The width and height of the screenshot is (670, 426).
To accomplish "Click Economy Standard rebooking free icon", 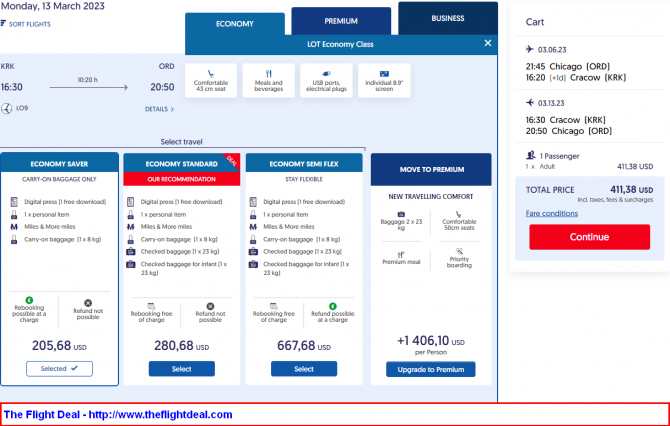I will click(151, 306).
